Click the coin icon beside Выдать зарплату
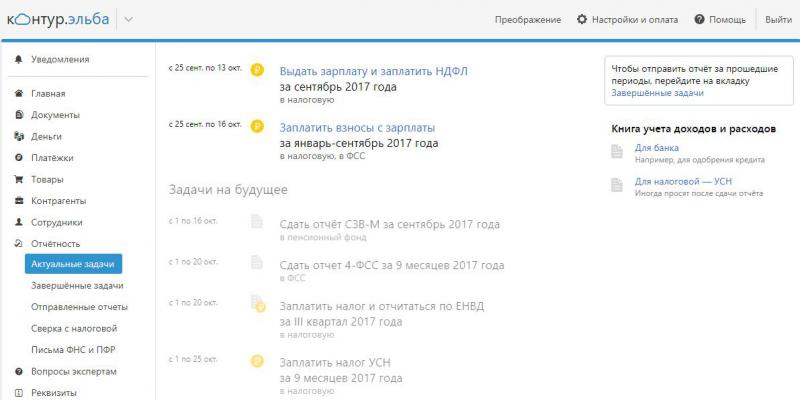 [x=257, y=72]
